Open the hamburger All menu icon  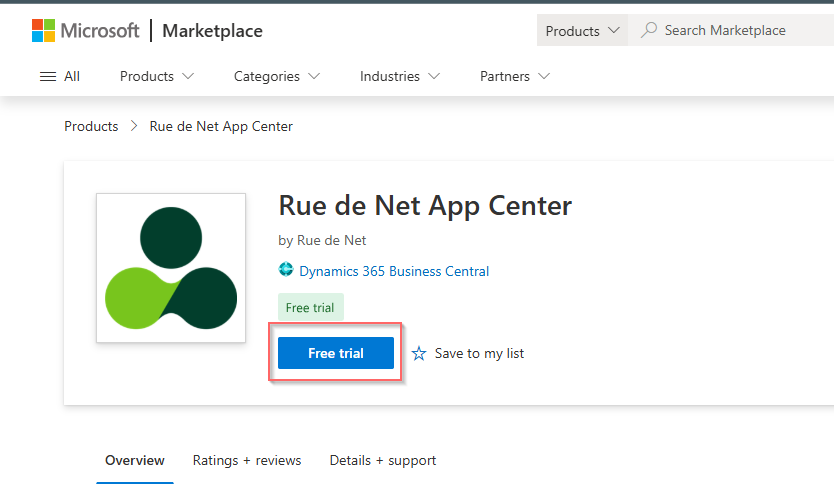[x=48, y=76]
